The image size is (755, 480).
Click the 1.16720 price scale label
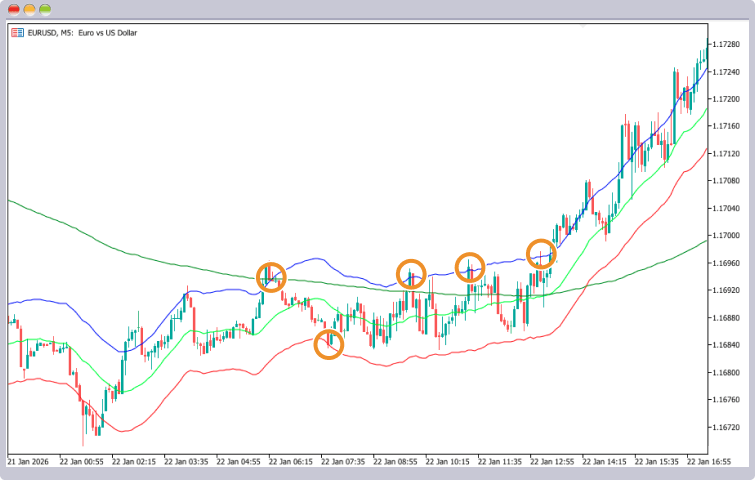click(x=726, y=427)
